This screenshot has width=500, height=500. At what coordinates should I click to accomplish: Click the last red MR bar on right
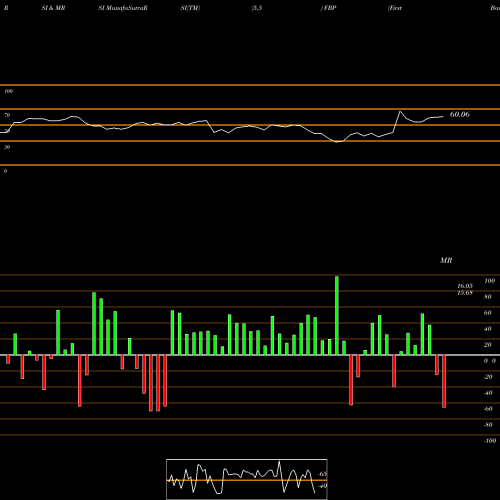coord(444,381)
